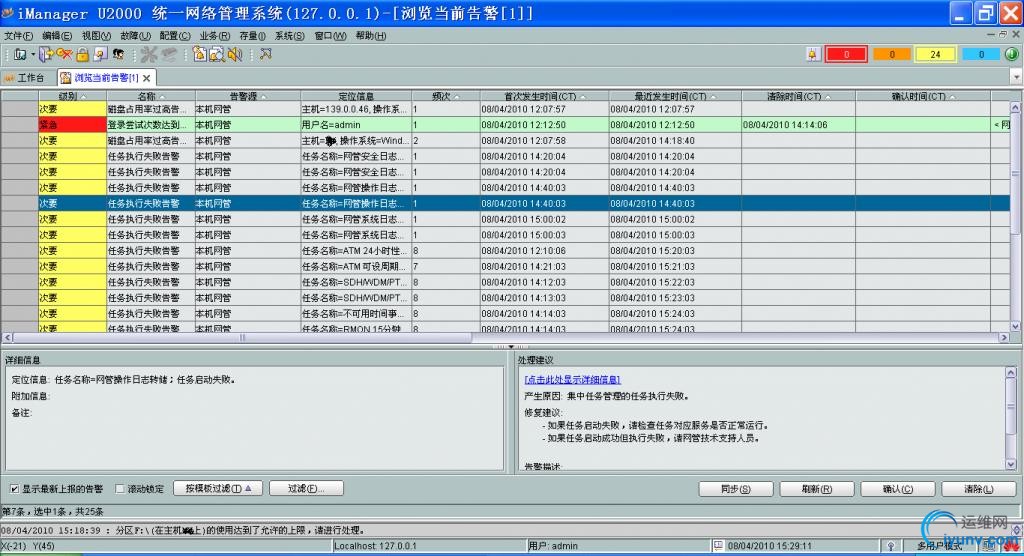Click the blue warning alarm counter showing 0

980,55
